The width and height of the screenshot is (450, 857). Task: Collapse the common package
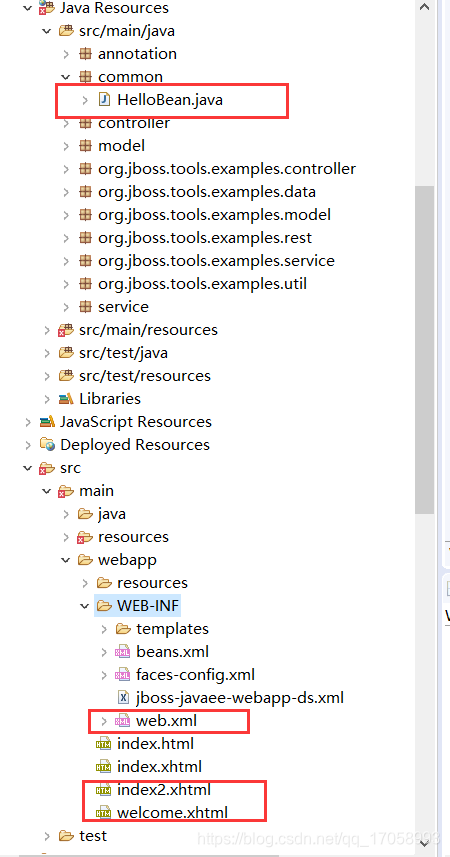pos(66,77)
